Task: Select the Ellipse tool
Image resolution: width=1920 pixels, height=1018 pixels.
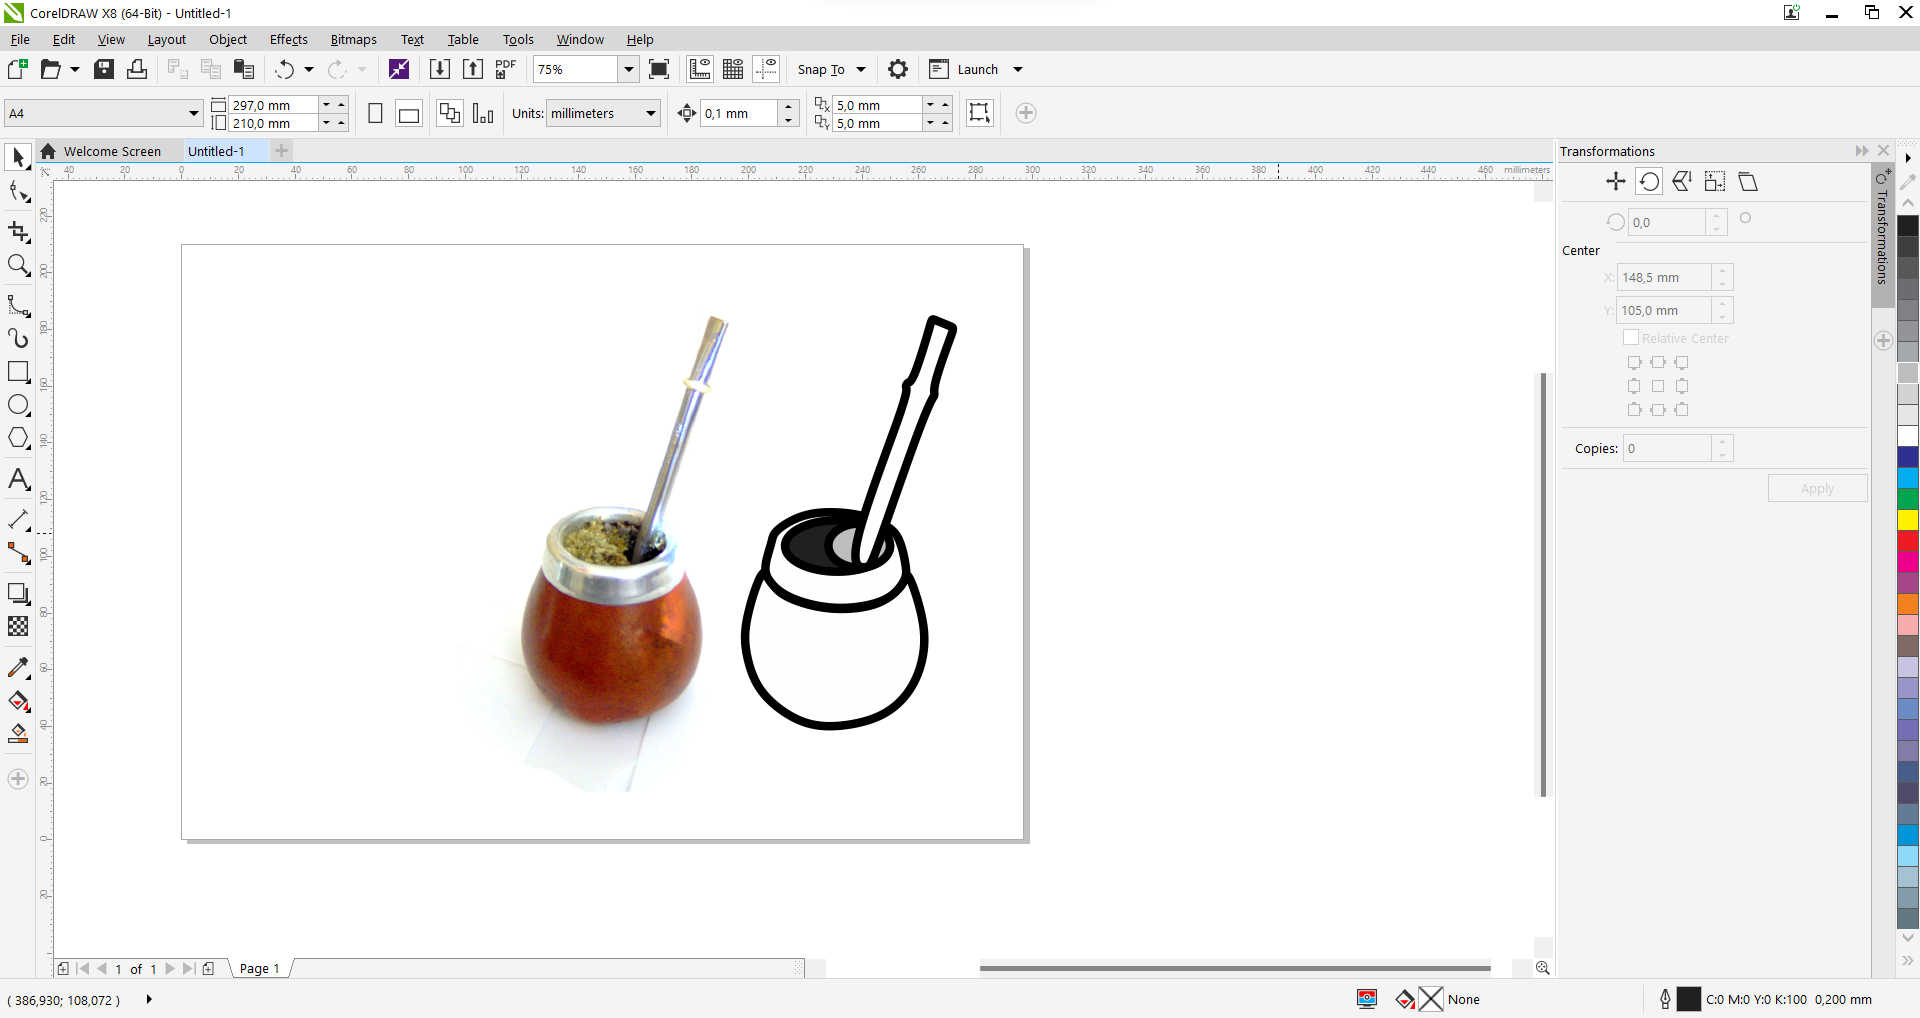Action: 18,405
